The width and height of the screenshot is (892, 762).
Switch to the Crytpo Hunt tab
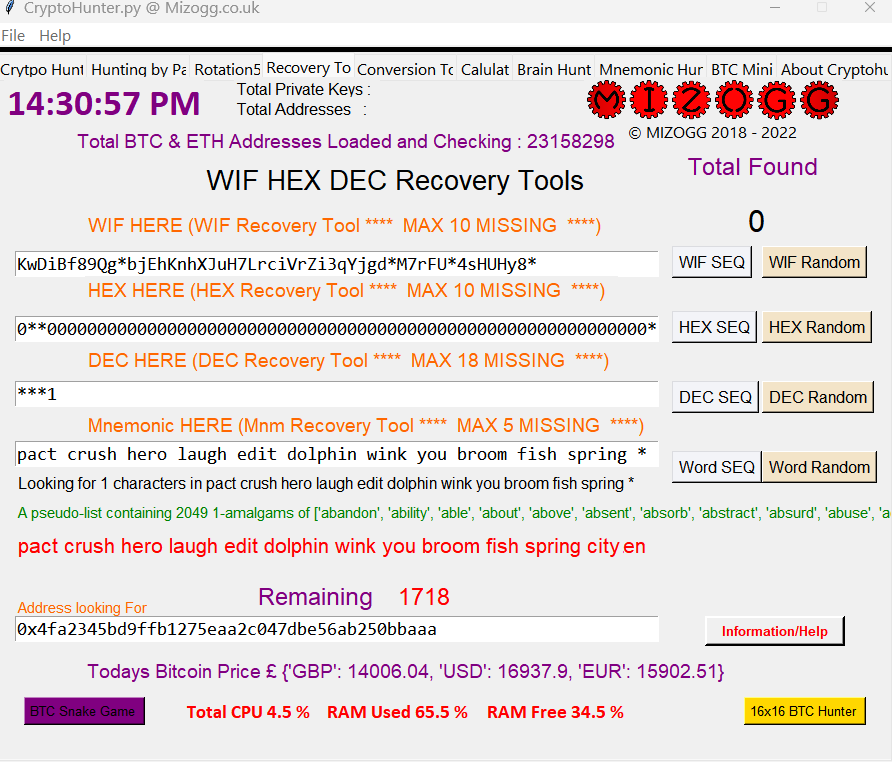(x=43, y=69)
